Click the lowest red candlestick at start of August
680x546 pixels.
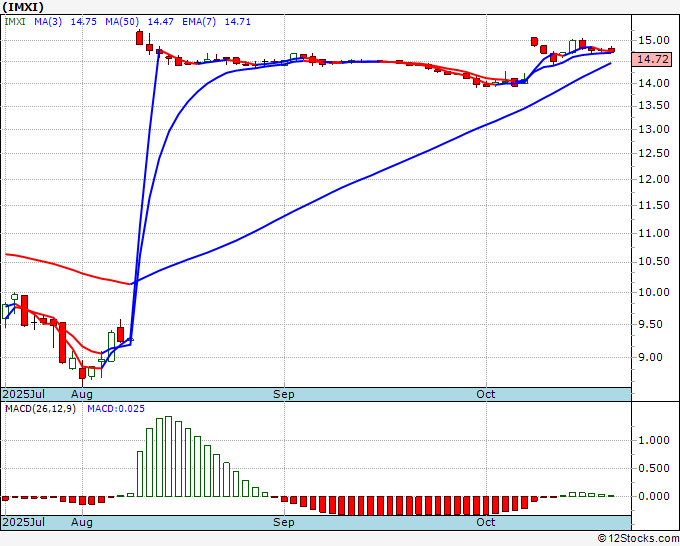tap(82, 374)
